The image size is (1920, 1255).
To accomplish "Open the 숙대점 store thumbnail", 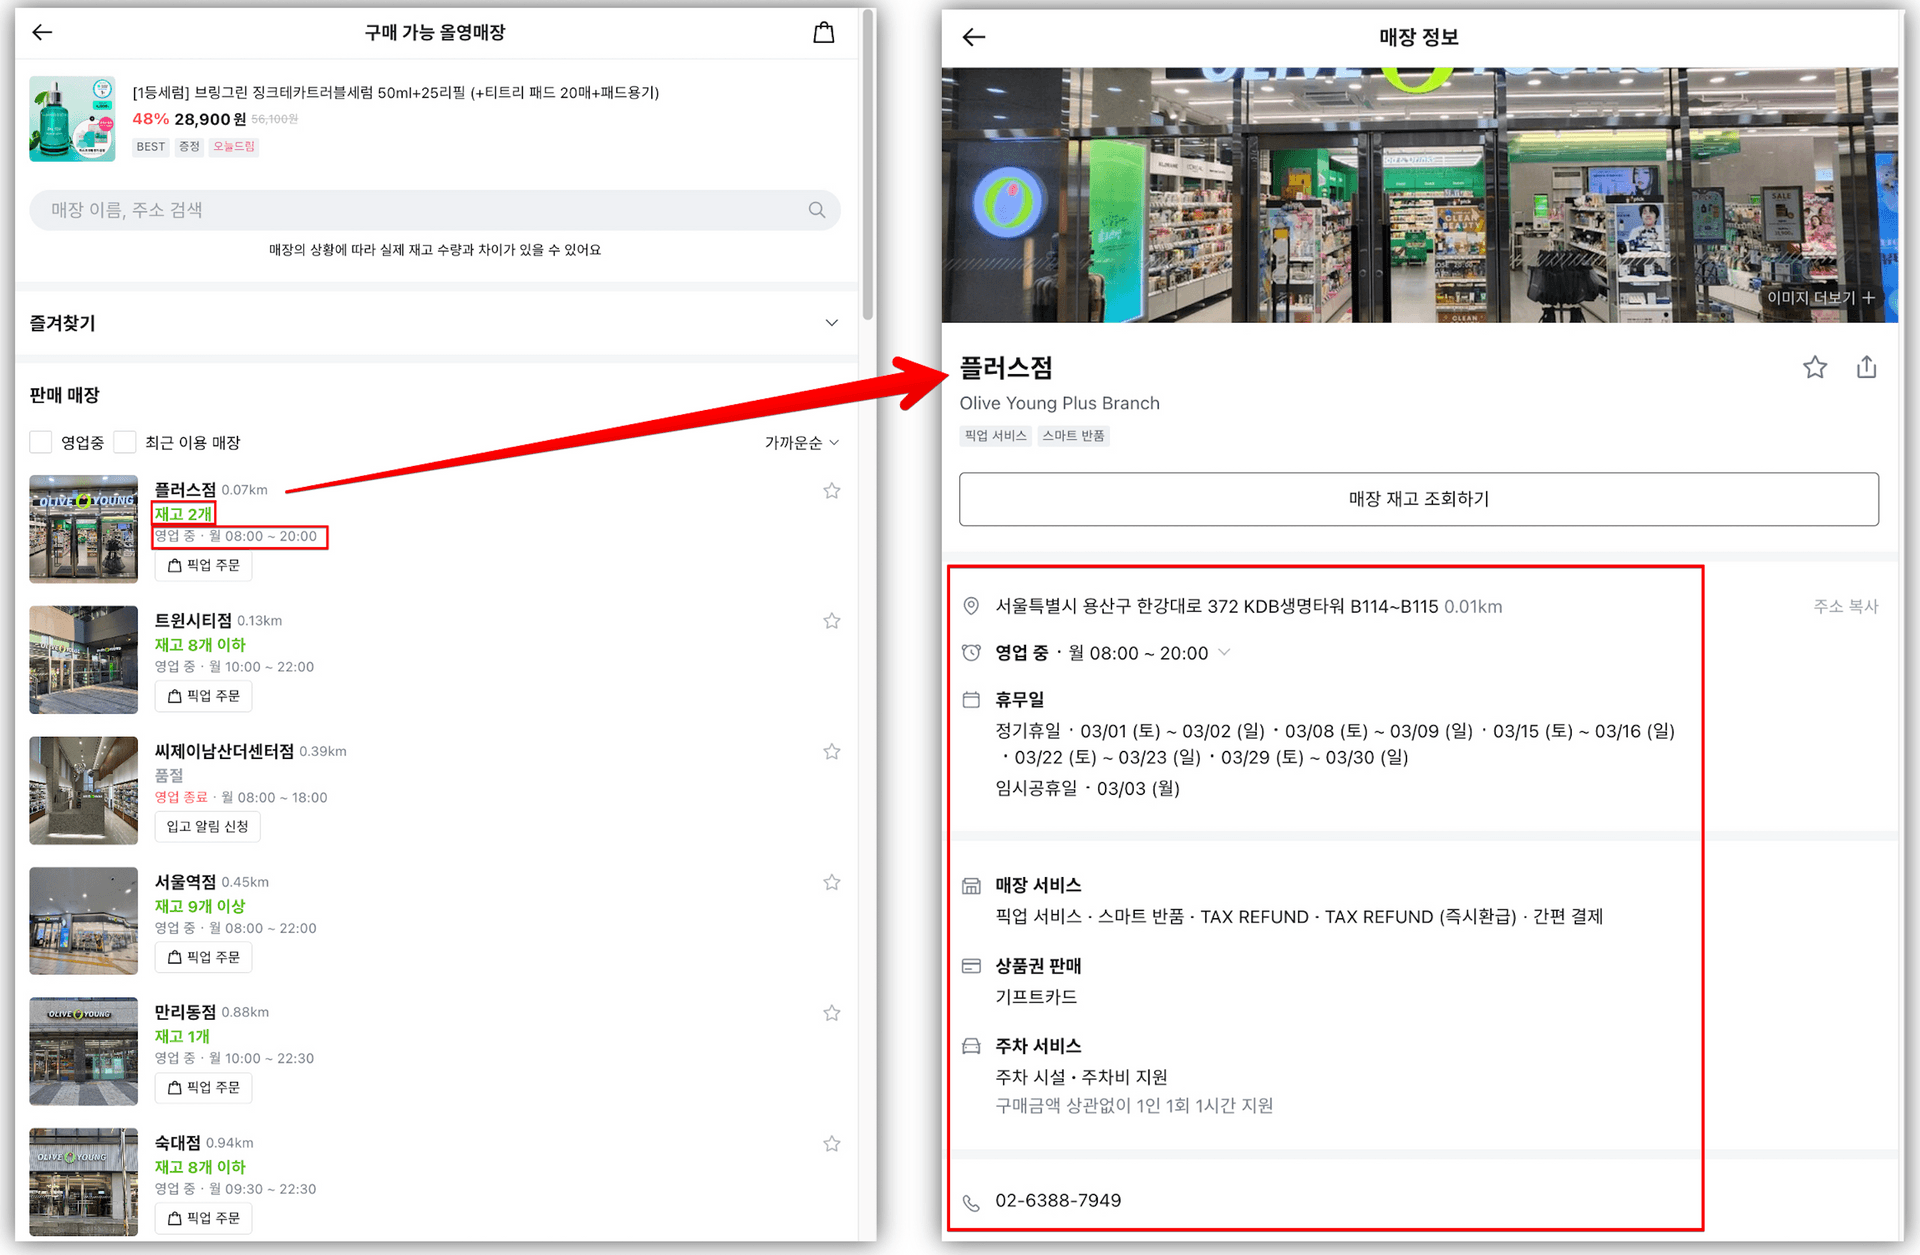I will [83, 1182].
